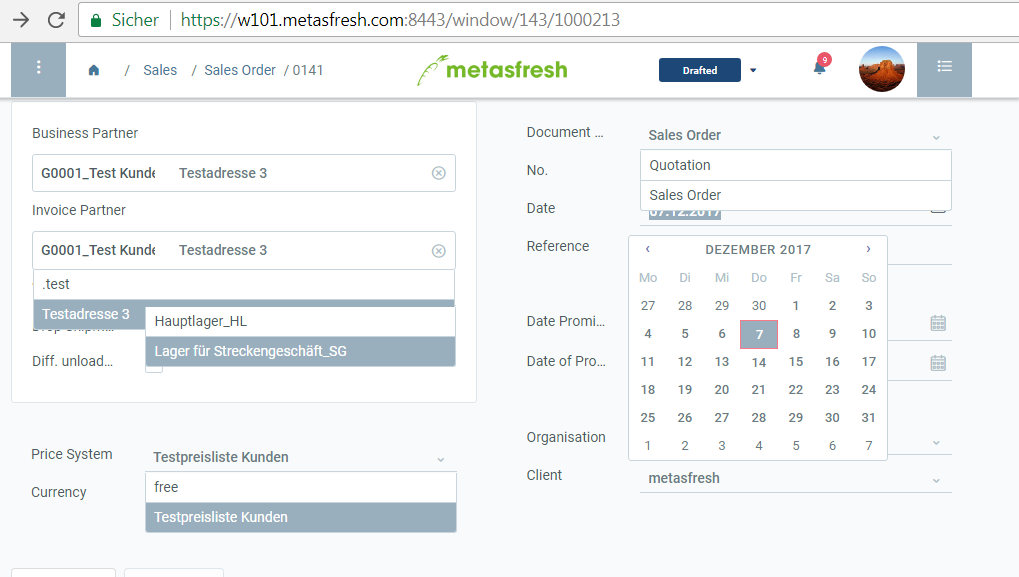Viewport: 1019px width, 577px height.
Task: Click the Drafted status button
Action: point(700,70)
